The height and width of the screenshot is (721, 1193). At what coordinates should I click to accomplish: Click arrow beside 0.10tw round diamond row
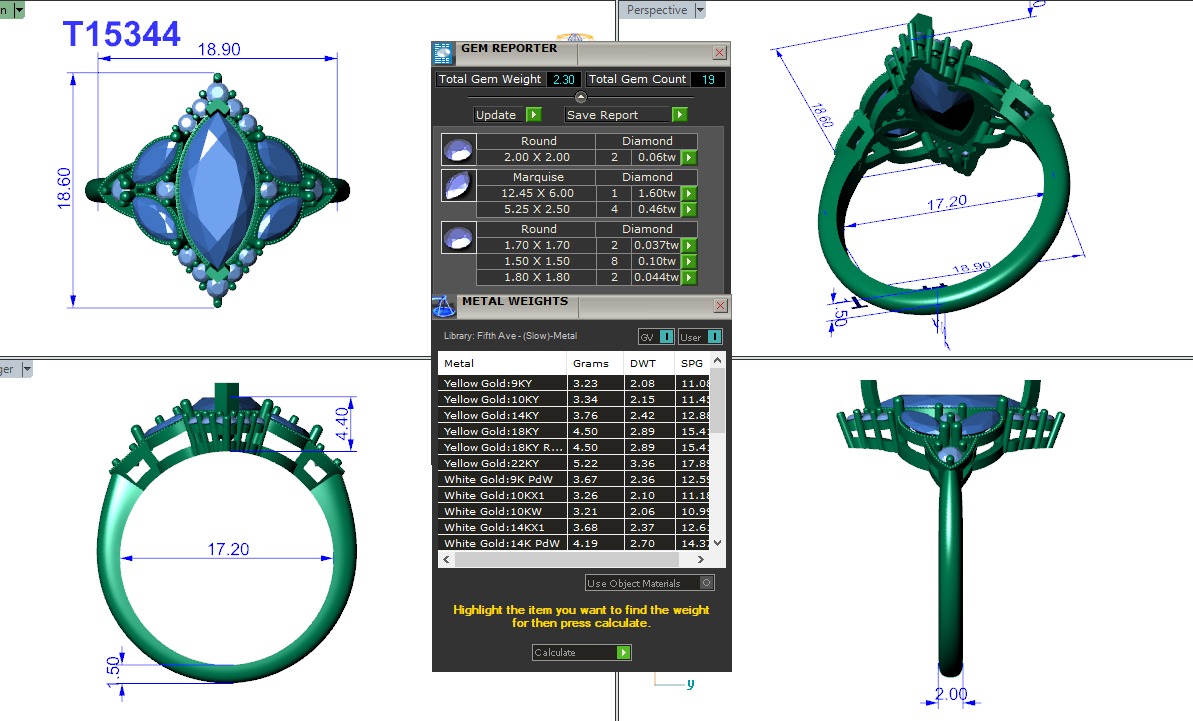point(689,262)
